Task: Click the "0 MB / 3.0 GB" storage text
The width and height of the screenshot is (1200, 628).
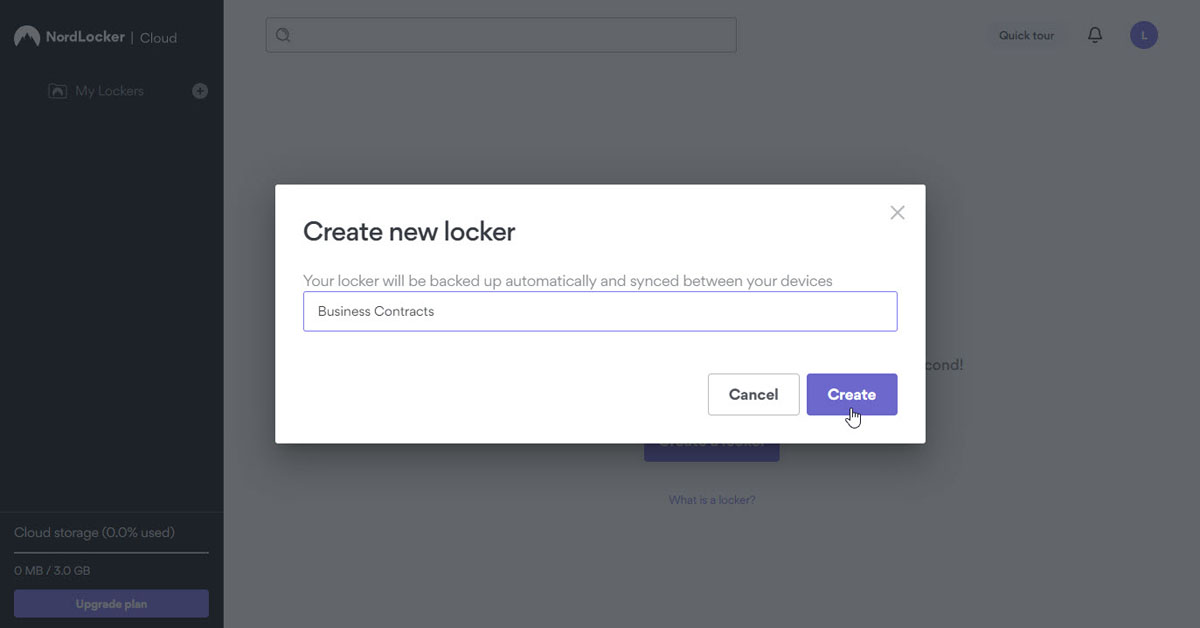Action: point(52,571)
